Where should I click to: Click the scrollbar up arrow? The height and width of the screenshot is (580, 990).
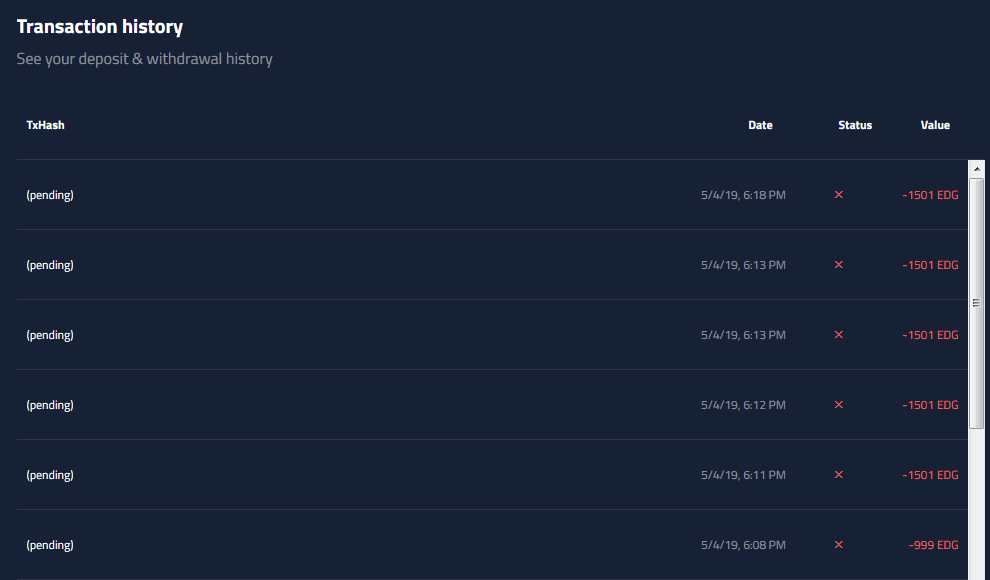pyautogui.click(x=977, y=168)
